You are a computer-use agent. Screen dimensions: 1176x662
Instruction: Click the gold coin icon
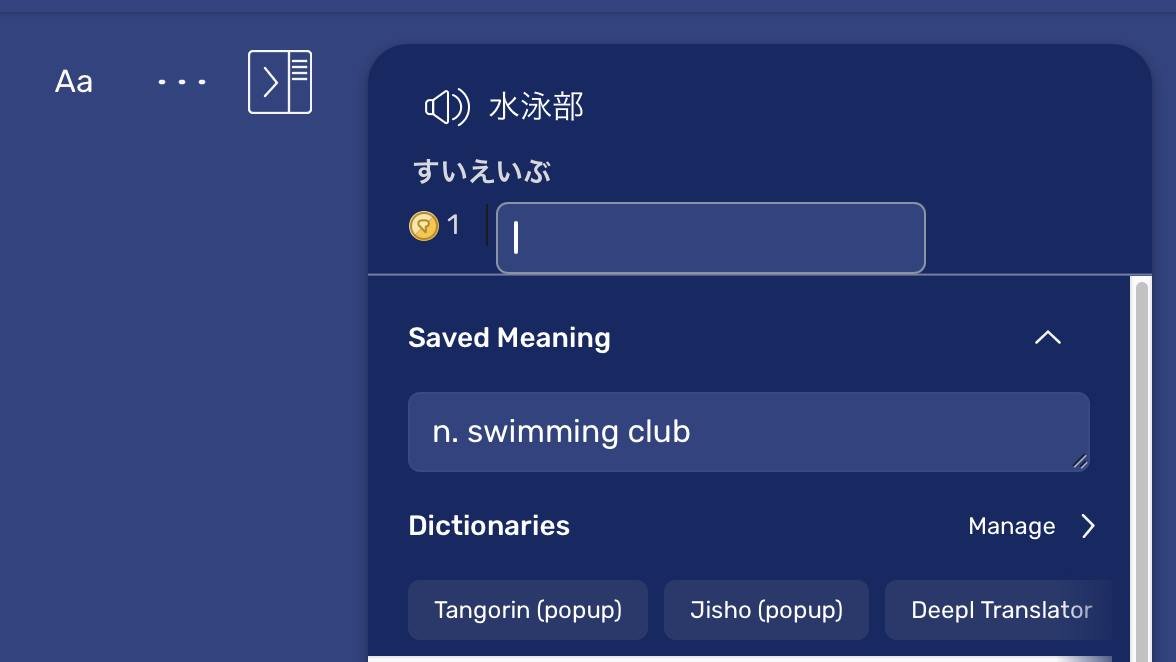click(424, 226)
